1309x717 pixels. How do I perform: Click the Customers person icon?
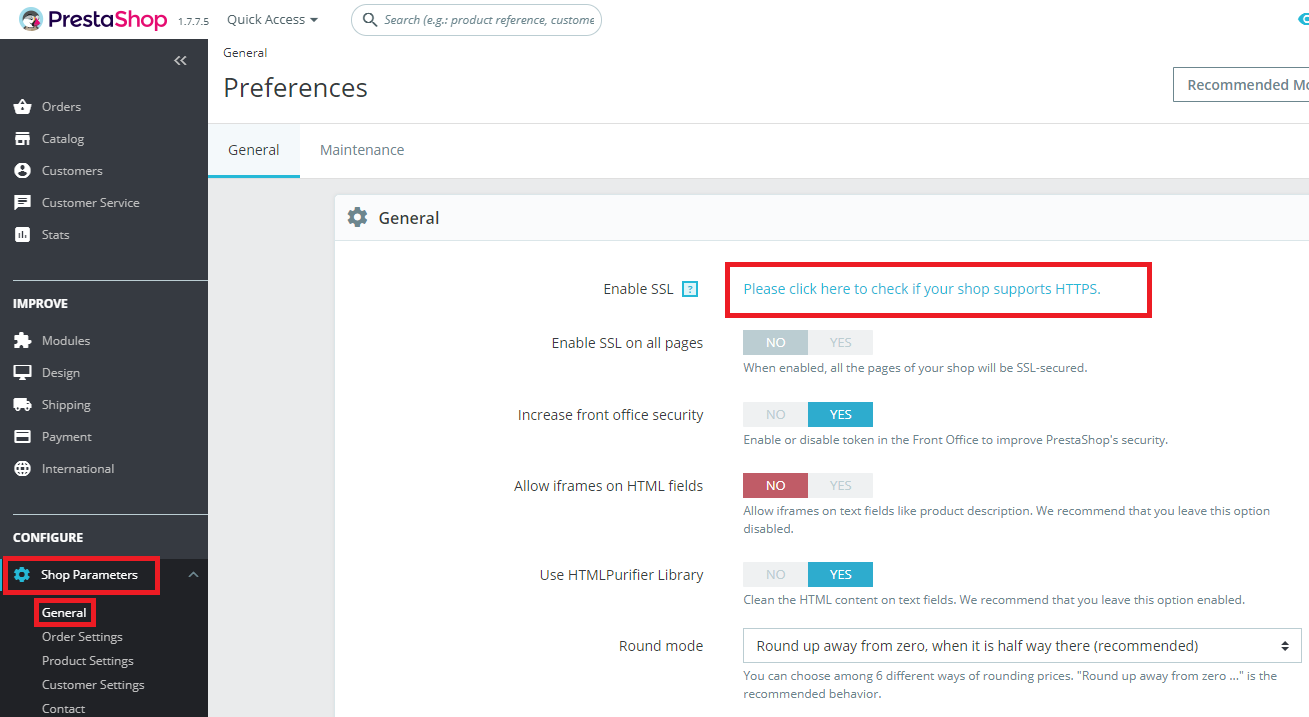point(22,171)
